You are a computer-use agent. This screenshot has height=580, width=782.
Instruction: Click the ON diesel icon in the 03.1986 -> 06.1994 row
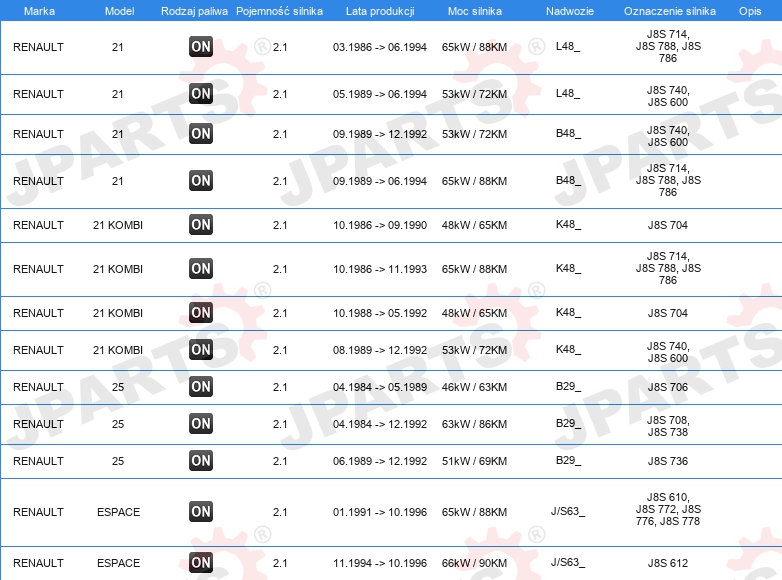pyautogui.click(x=201, y=47)
